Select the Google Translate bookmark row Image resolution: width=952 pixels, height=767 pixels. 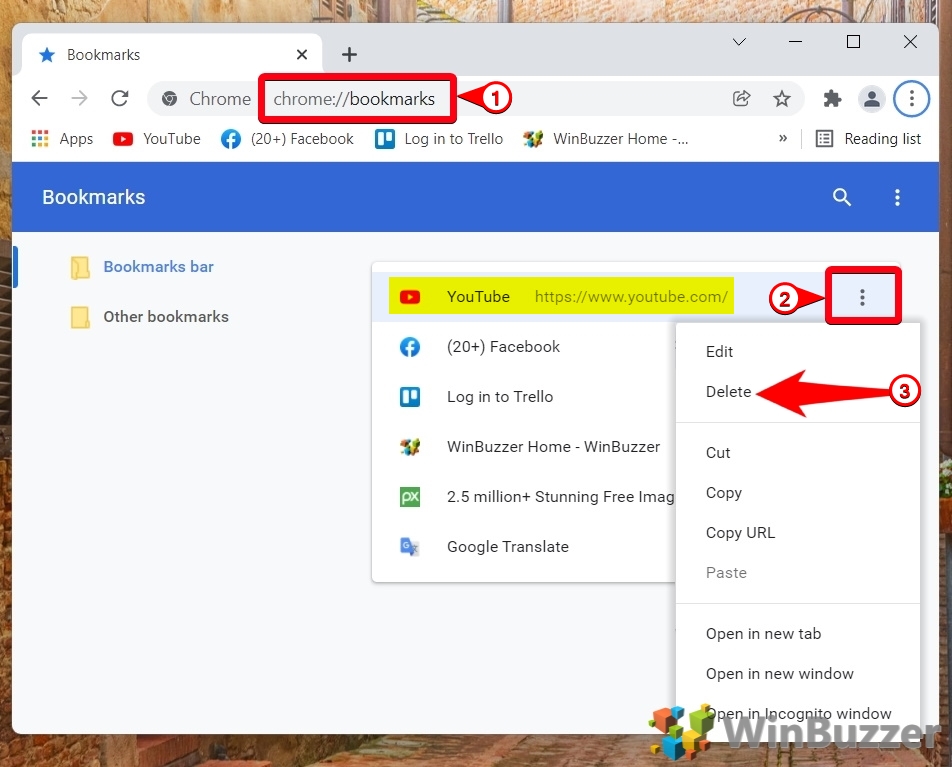coord(523,547)
